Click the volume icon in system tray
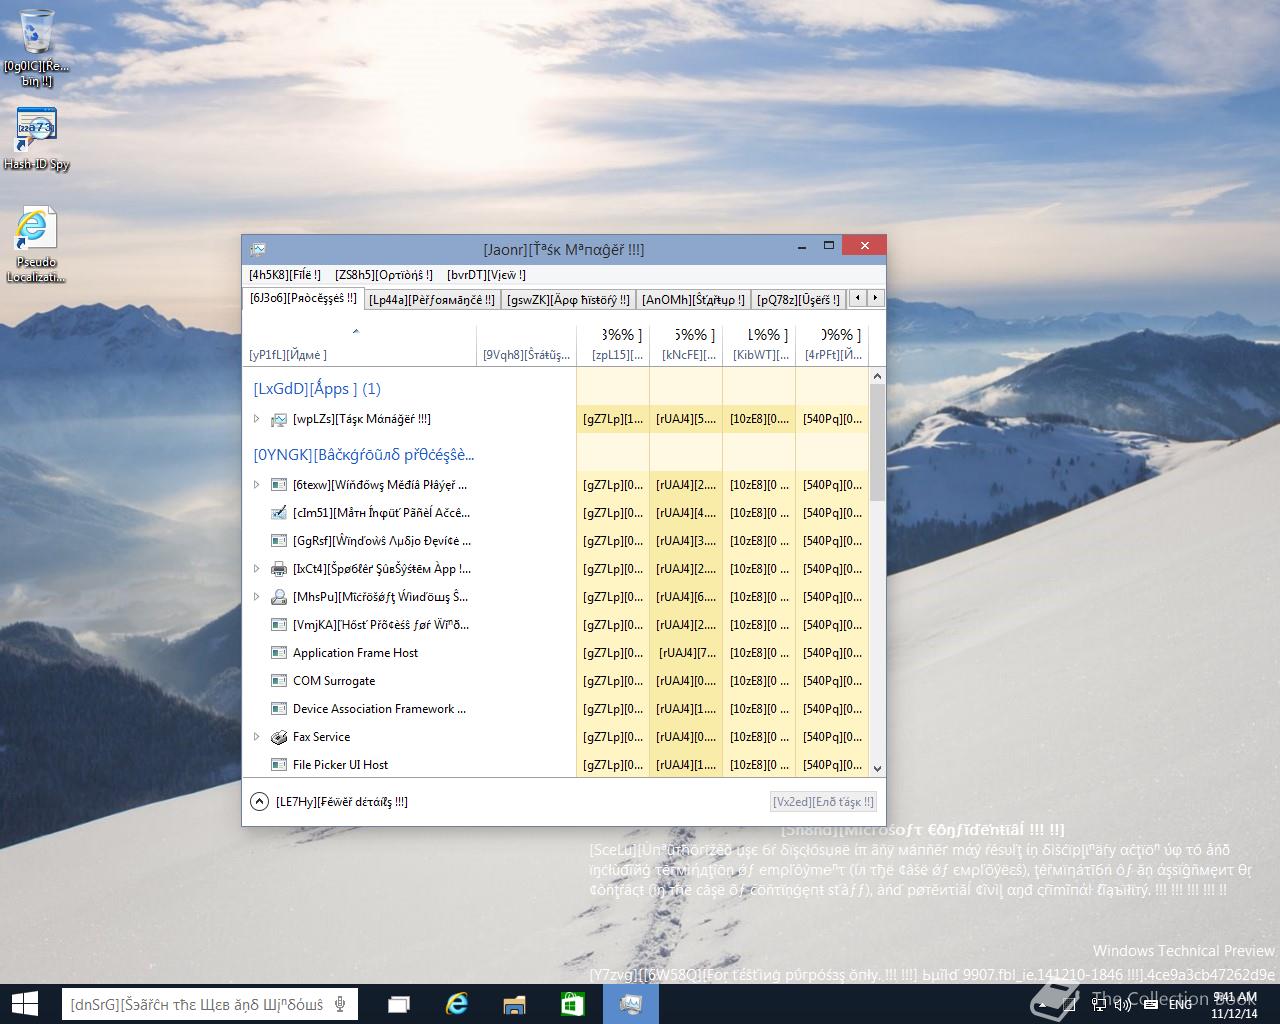The width and height of the screenshot is (1280, 1024). pos(1123,1003)
